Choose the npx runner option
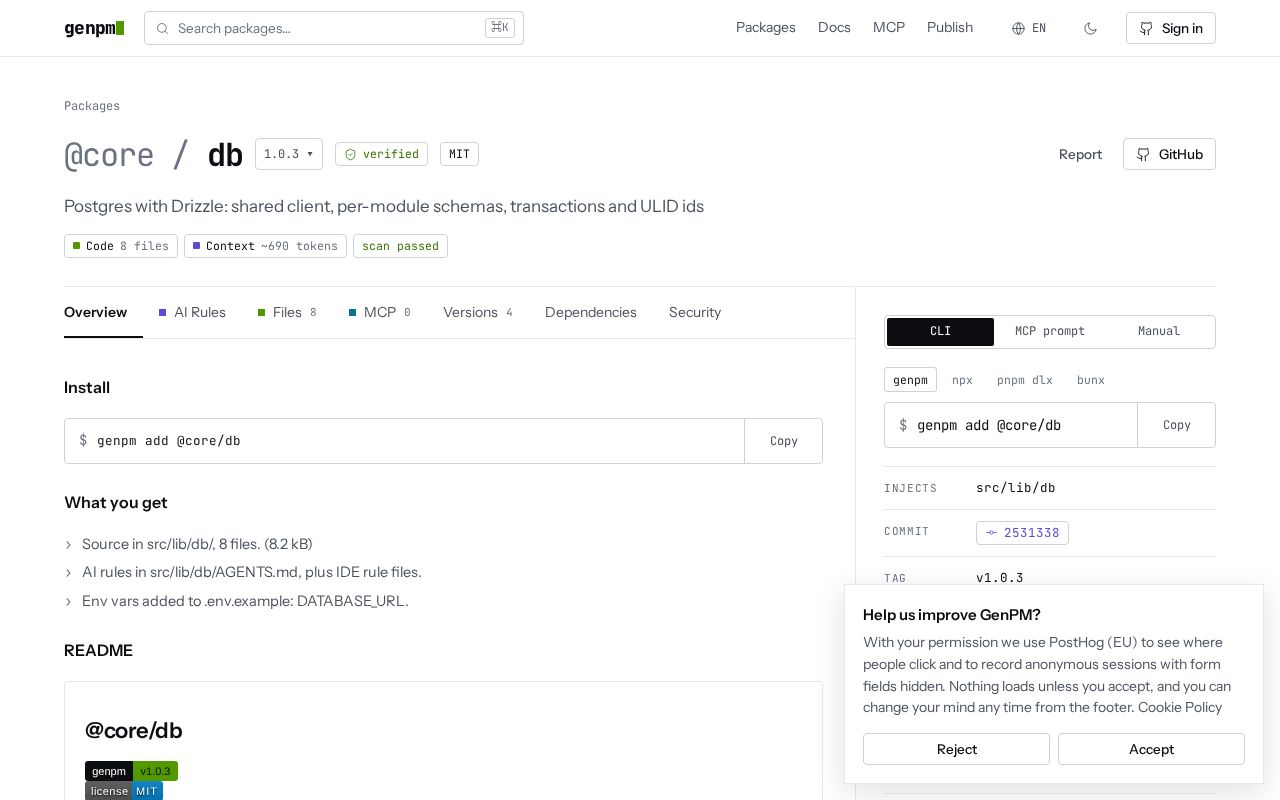 (962, 380)
